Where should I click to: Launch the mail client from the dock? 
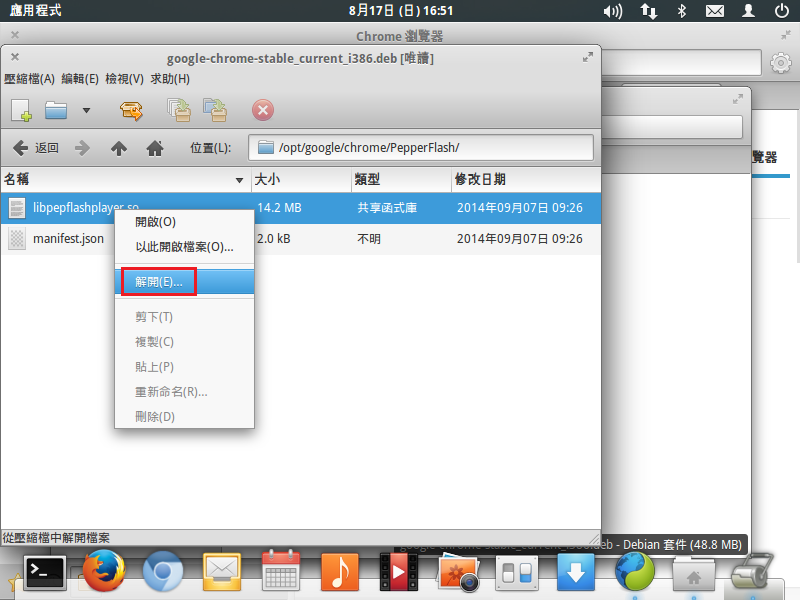point(221,571)
